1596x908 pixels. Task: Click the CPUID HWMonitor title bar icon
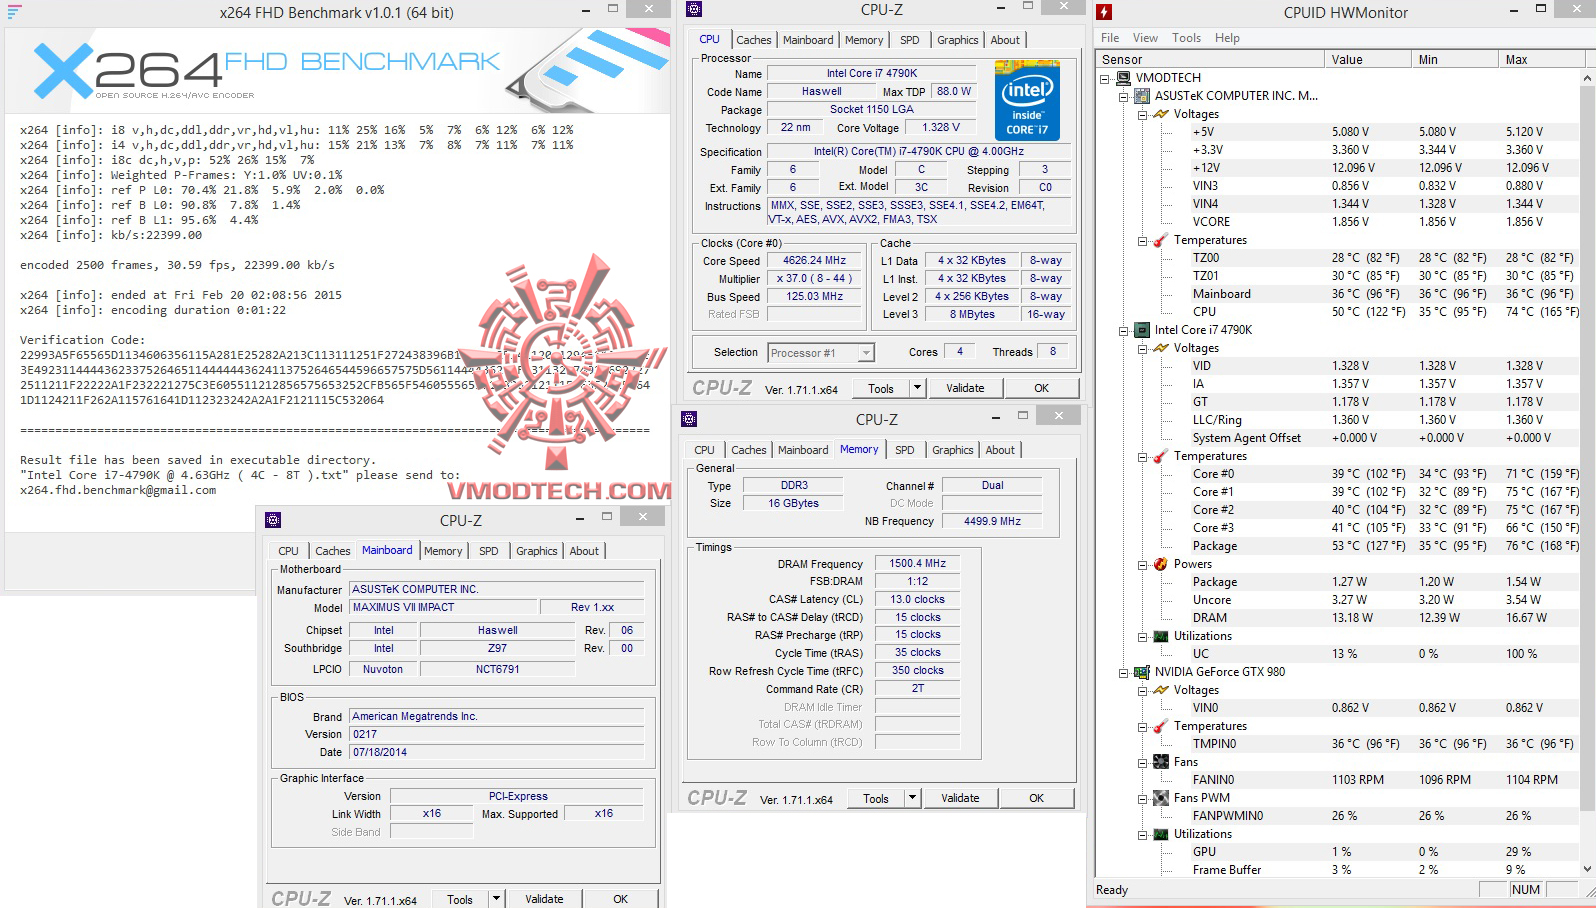(1104, 12)
